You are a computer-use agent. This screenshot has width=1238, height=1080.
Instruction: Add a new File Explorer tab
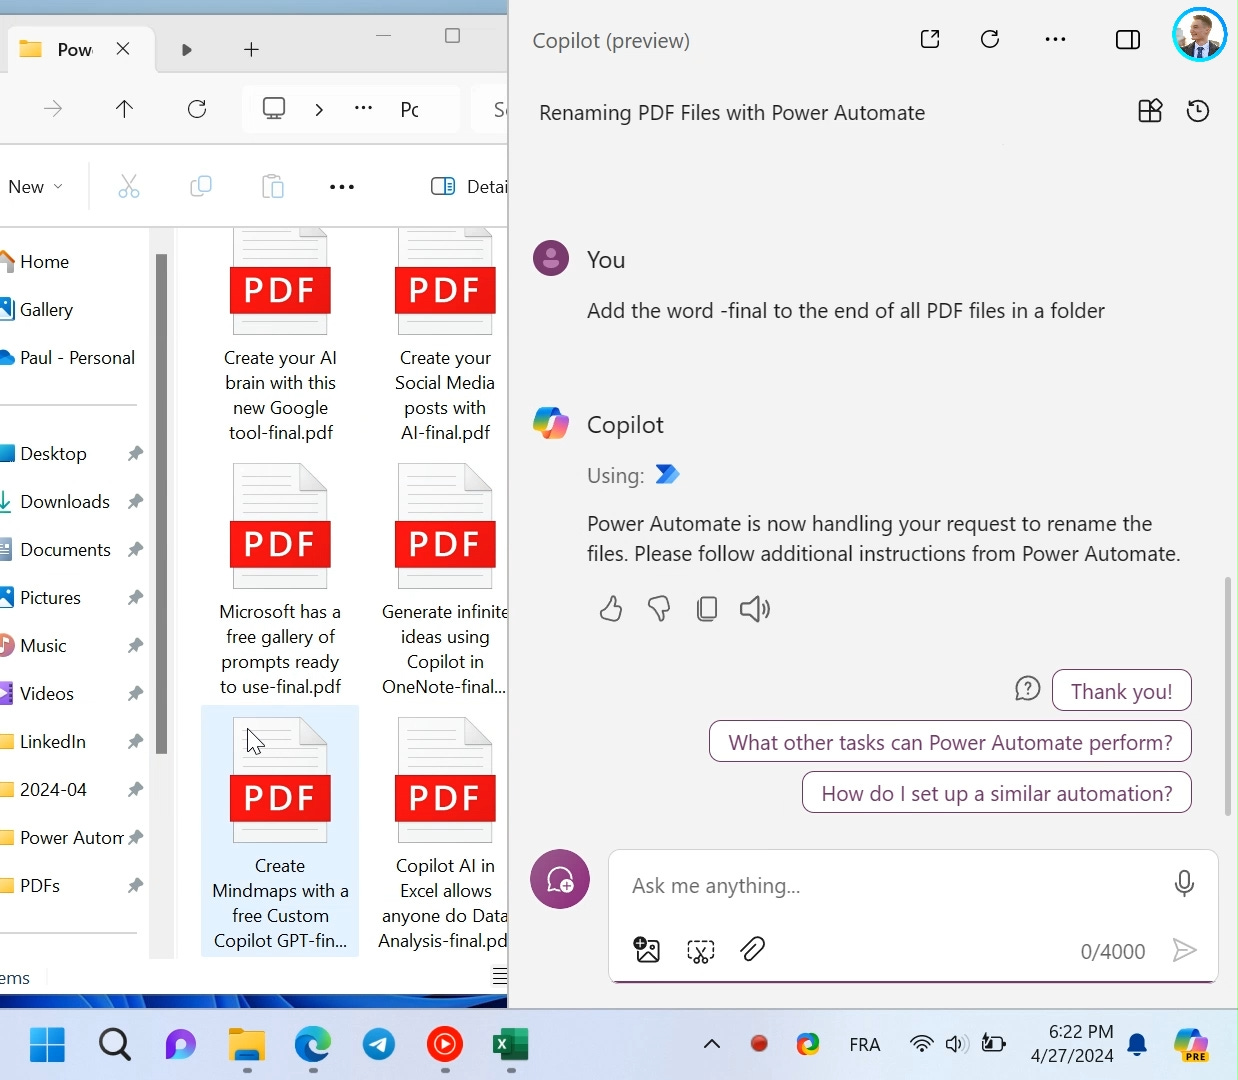point(251,49)
